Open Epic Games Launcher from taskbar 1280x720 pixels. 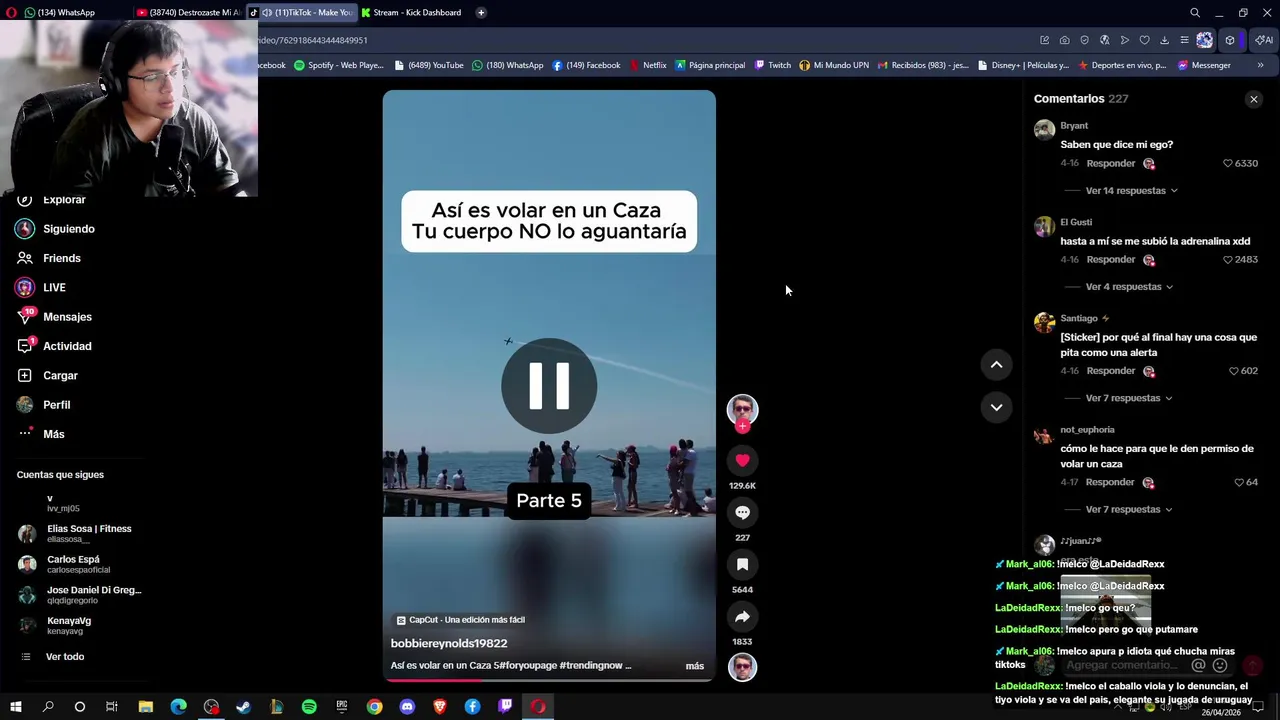click(x=342, y=707)
